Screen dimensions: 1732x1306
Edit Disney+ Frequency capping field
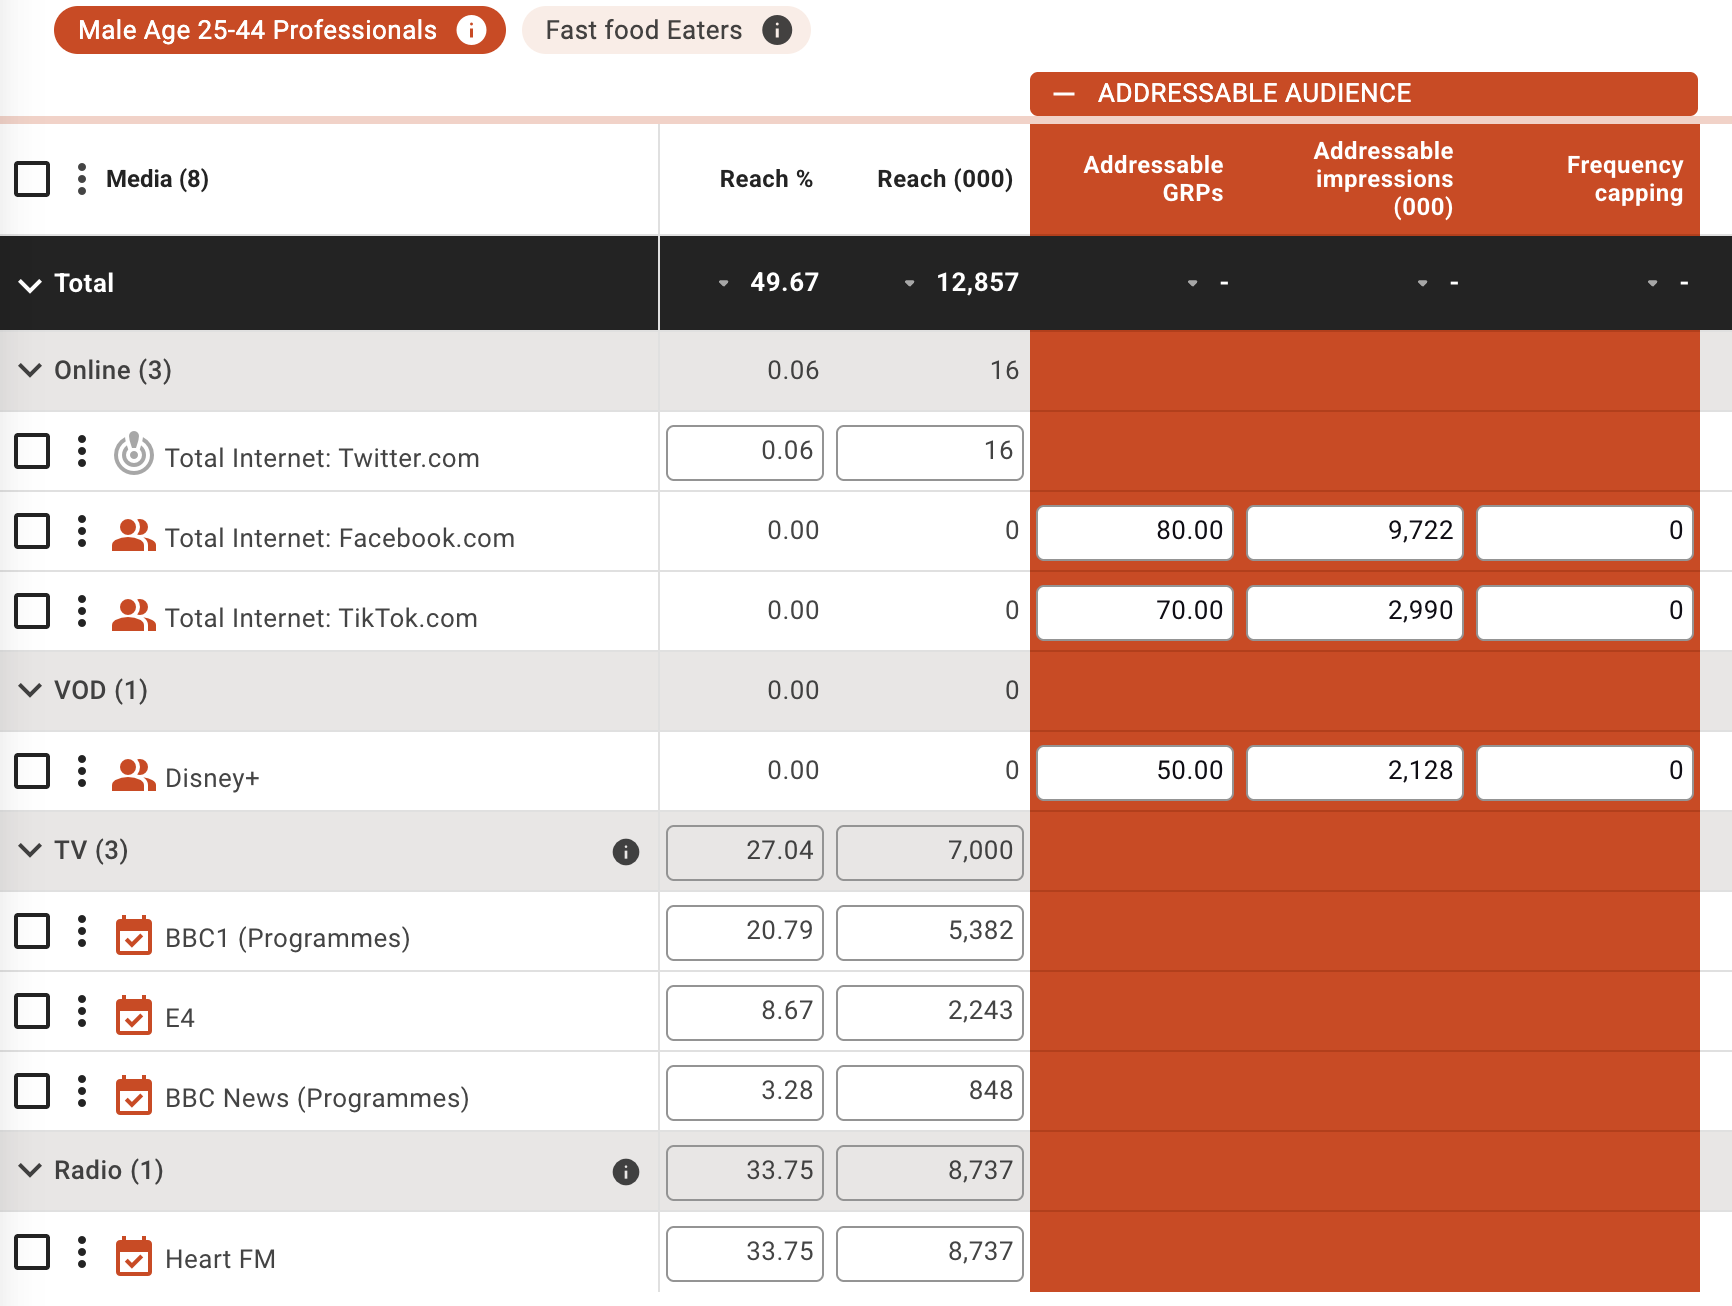tap(1585, 773)
